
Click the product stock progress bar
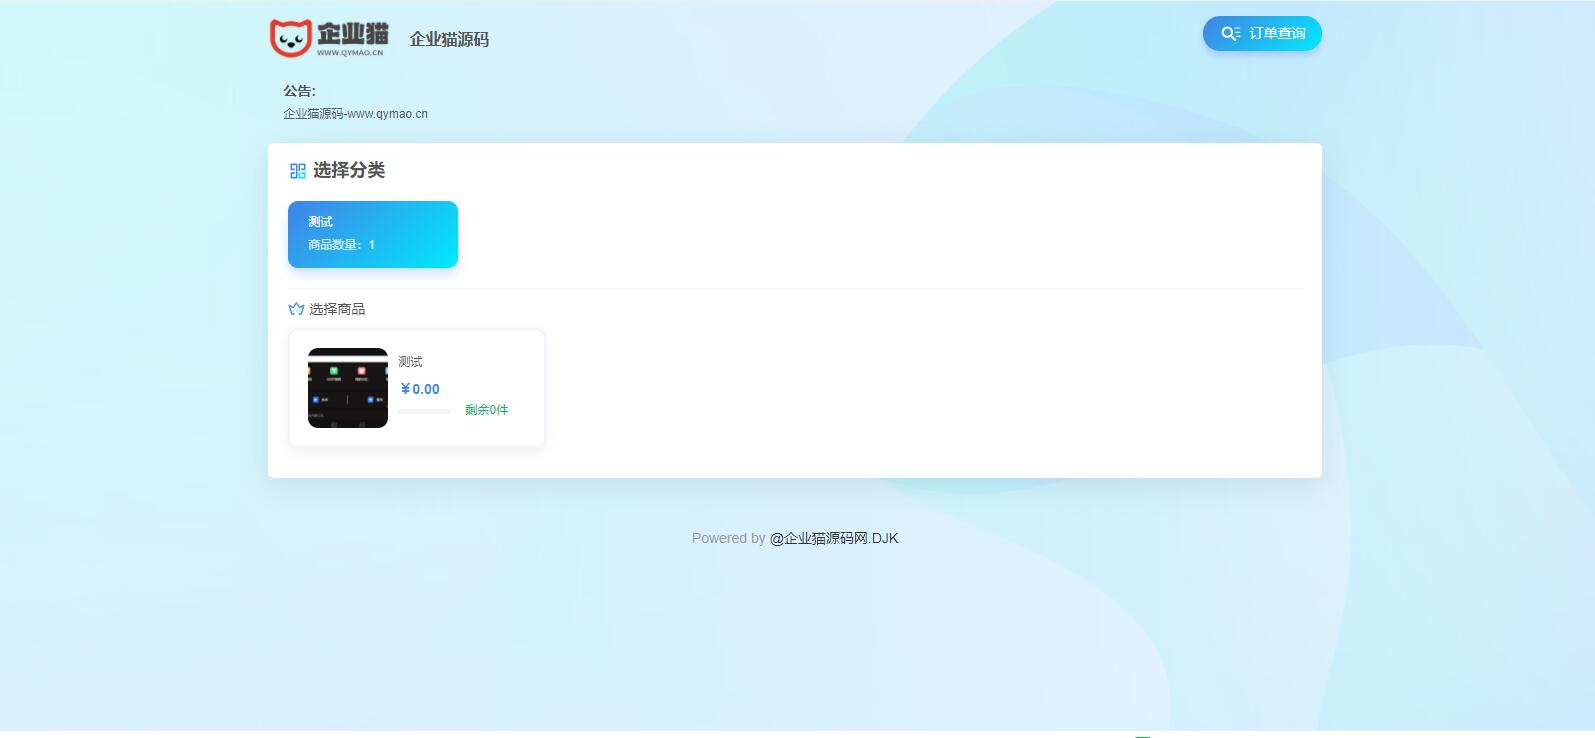tap(424, 411)
